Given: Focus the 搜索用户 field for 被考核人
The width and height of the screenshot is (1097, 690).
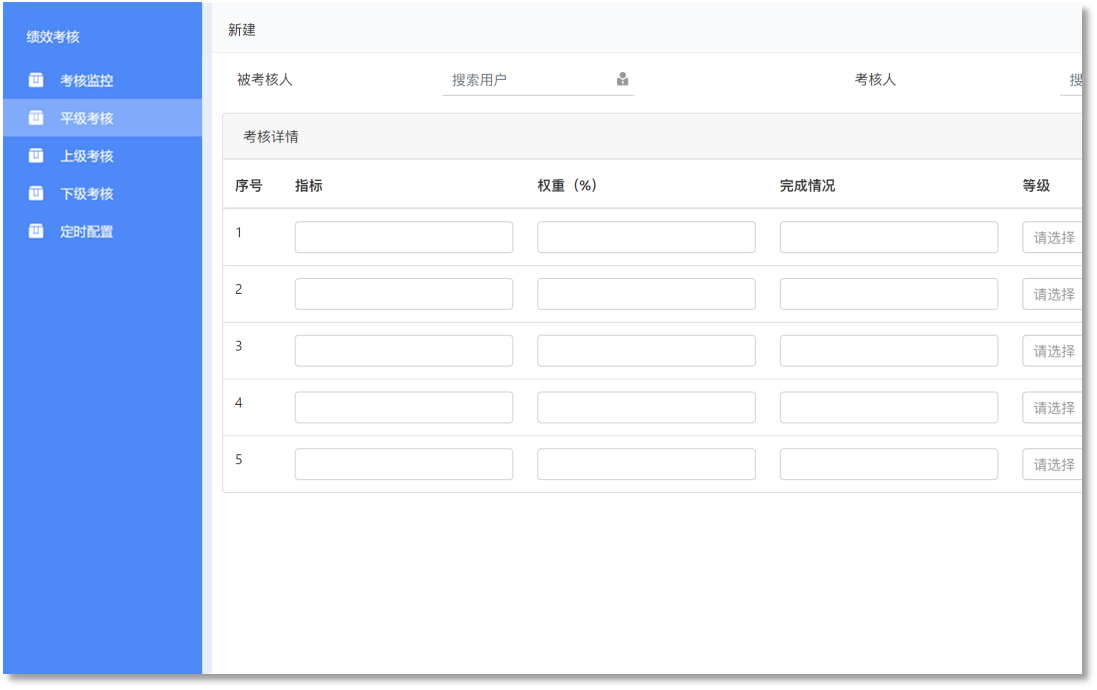Looking at the screenshot, I should pyautogui.click(x=538, y=80).
